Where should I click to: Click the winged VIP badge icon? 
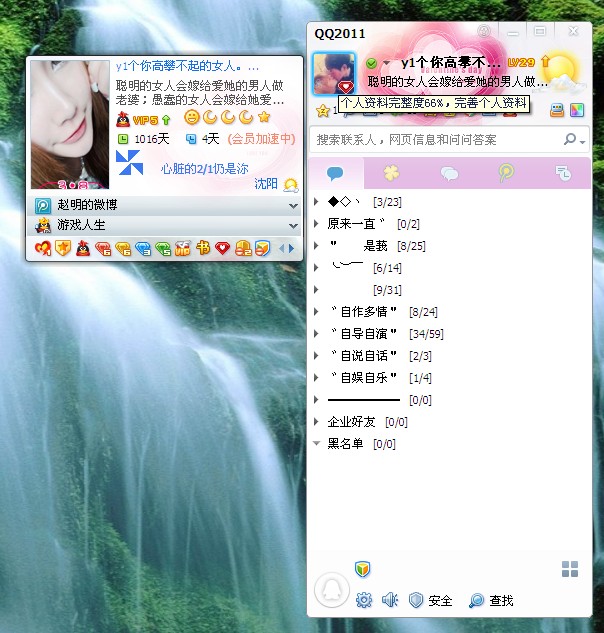click(x=182, y=248)
